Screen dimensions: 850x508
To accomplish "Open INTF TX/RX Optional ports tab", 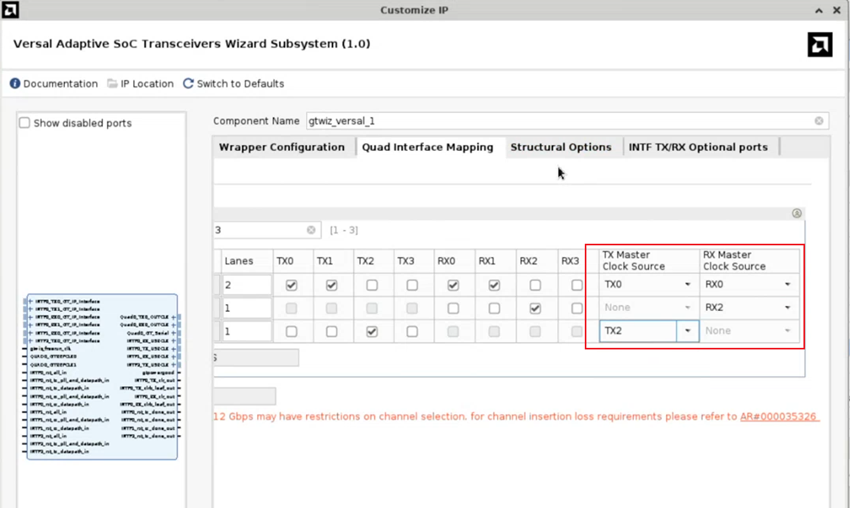I will pos(698,147).
